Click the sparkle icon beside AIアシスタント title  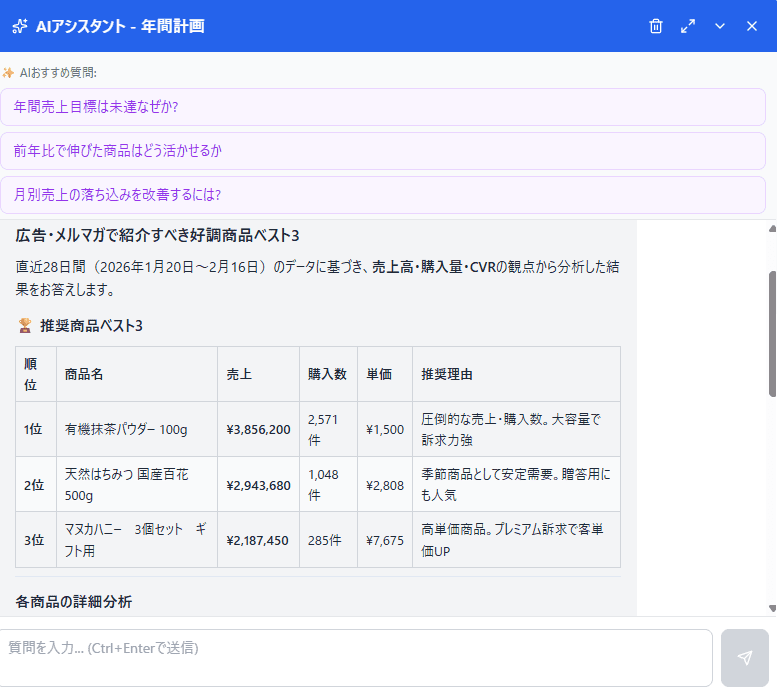point(20,26)
